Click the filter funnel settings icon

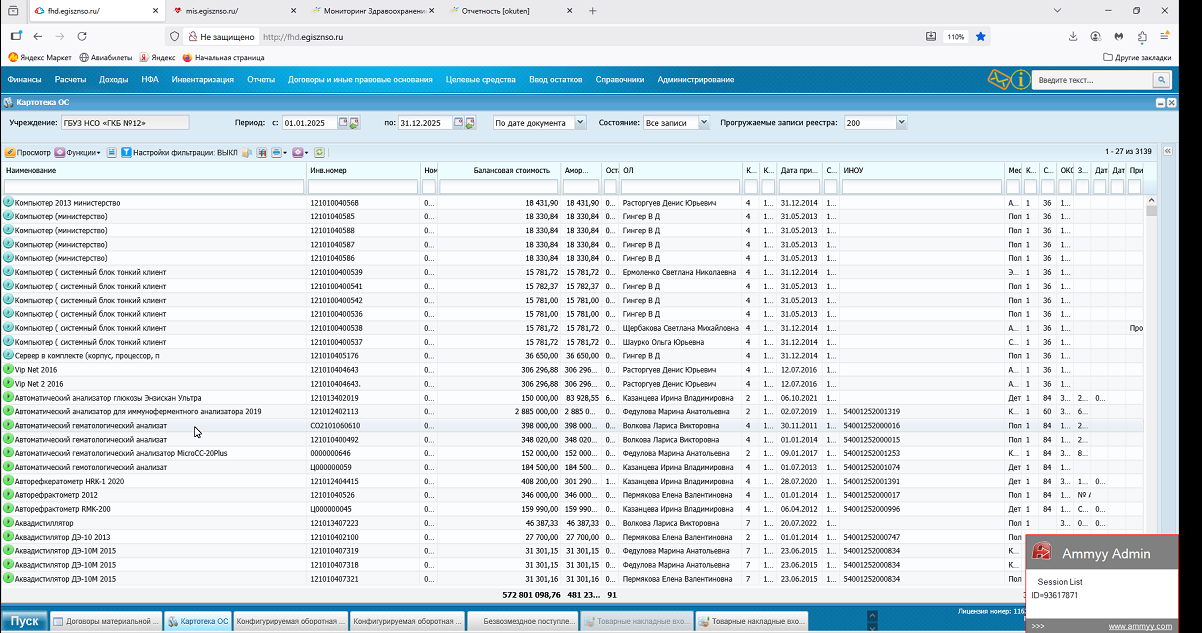coord(126,153)
